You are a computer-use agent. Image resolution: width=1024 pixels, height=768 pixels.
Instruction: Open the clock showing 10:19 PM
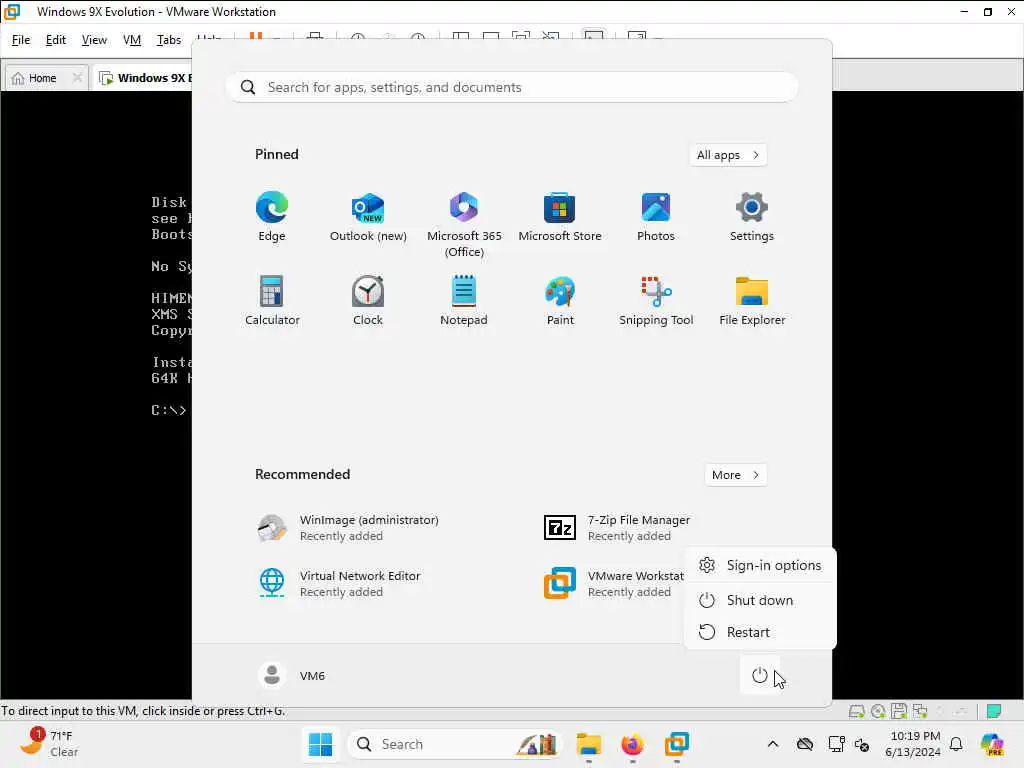point(912,744)
